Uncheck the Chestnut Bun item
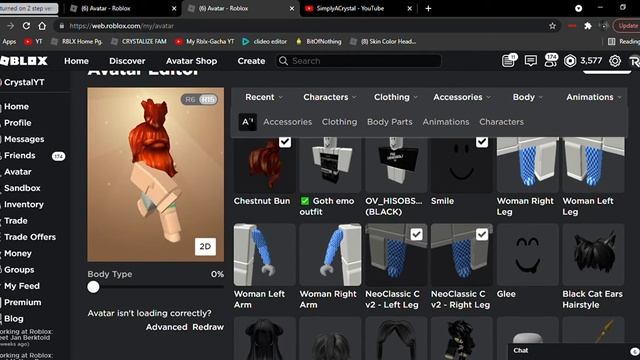This screenshot has width=640, height=360. click(x=285, y=142)
